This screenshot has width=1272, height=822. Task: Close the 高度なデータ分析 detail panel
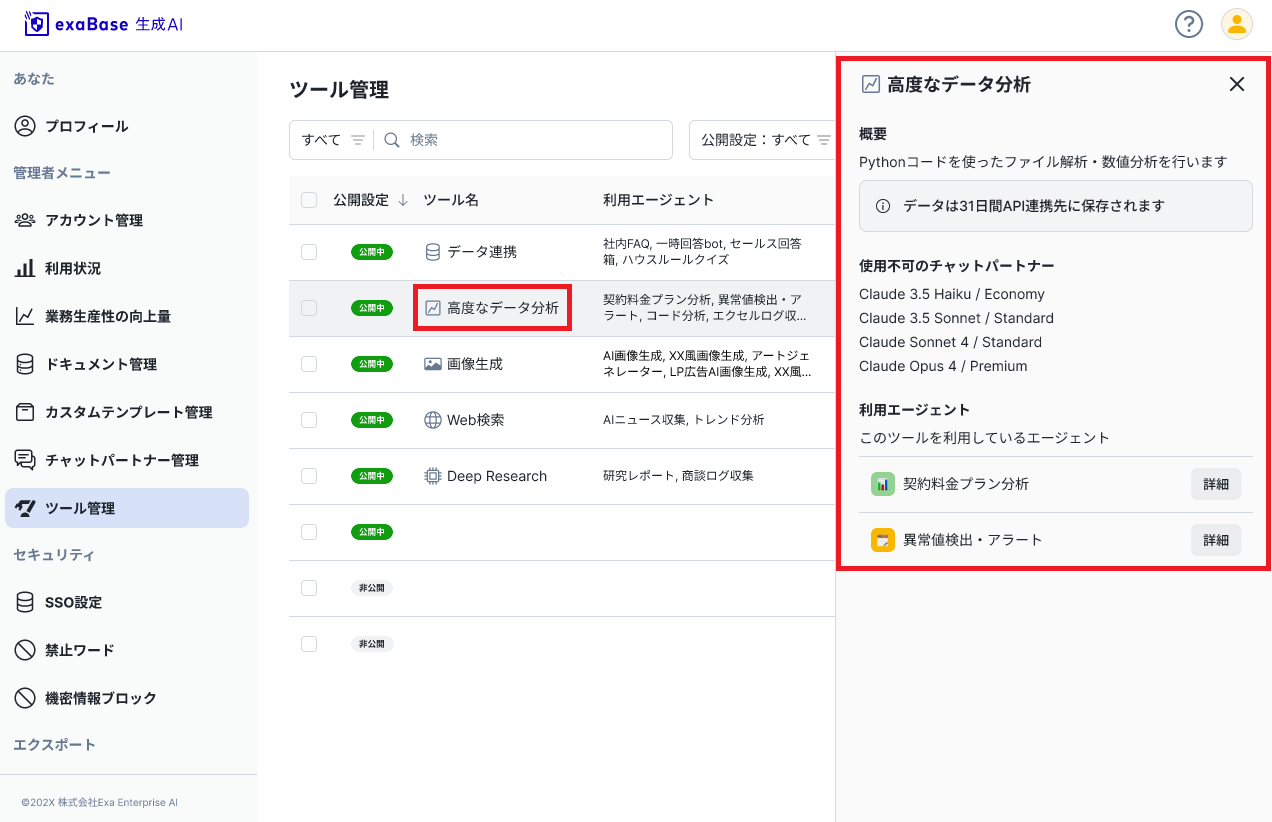pyautogui.click(x=1237, y=84)
